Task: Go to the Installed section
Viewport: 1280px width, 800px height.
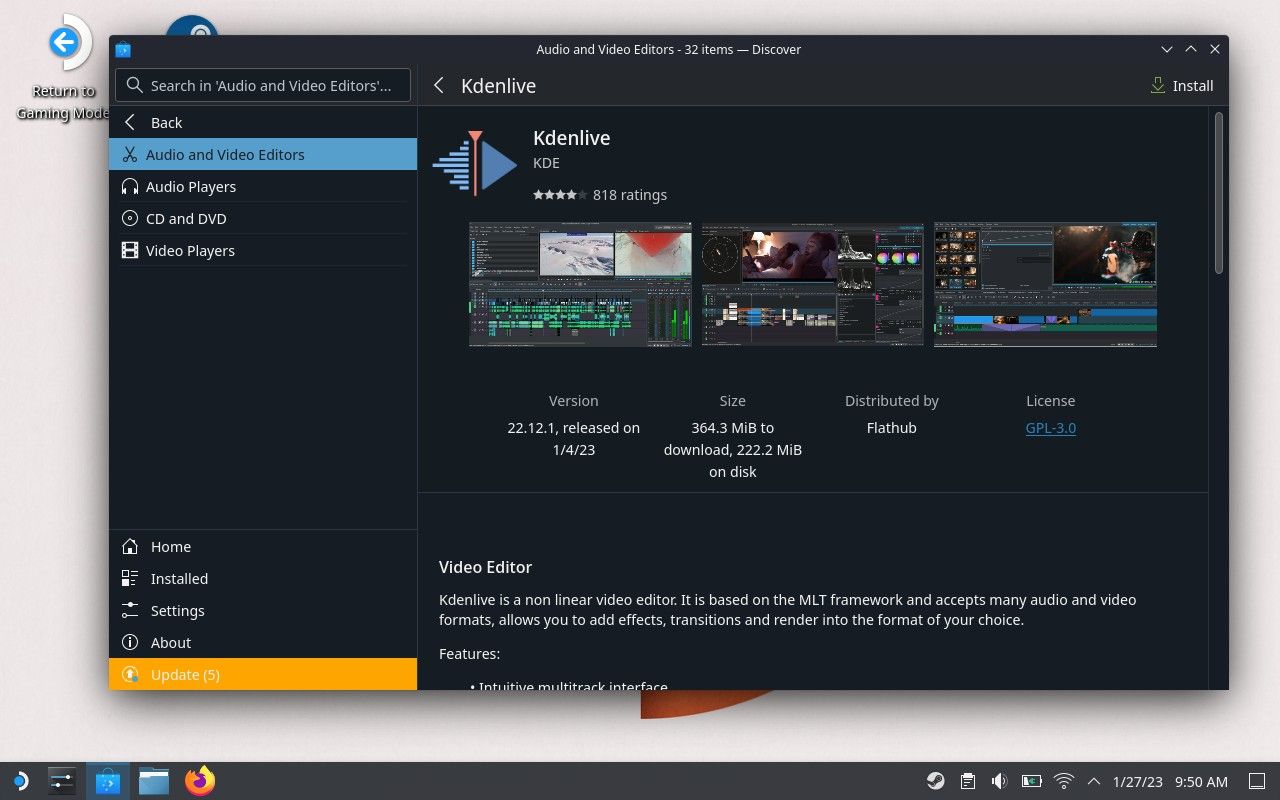Action: click(179, 578)
